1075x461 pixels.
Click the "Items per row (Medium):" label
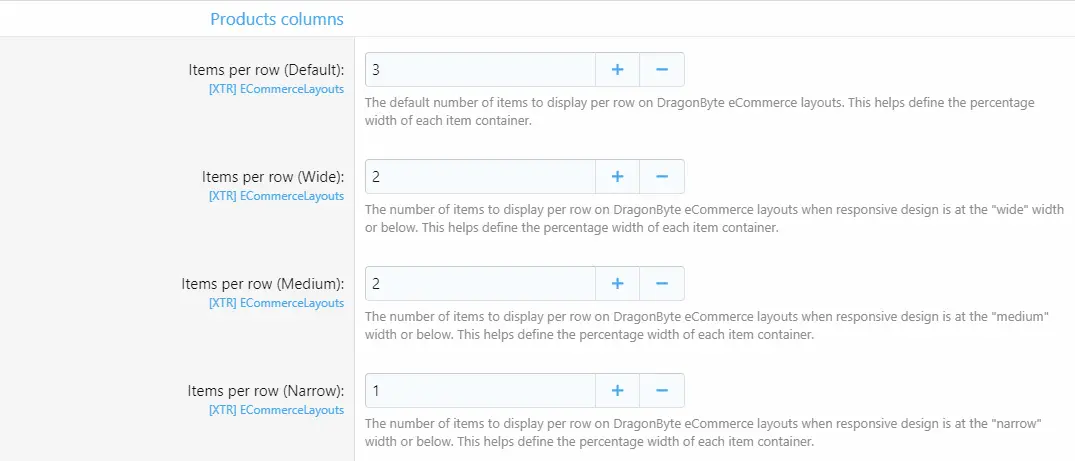tap(263, 284)
